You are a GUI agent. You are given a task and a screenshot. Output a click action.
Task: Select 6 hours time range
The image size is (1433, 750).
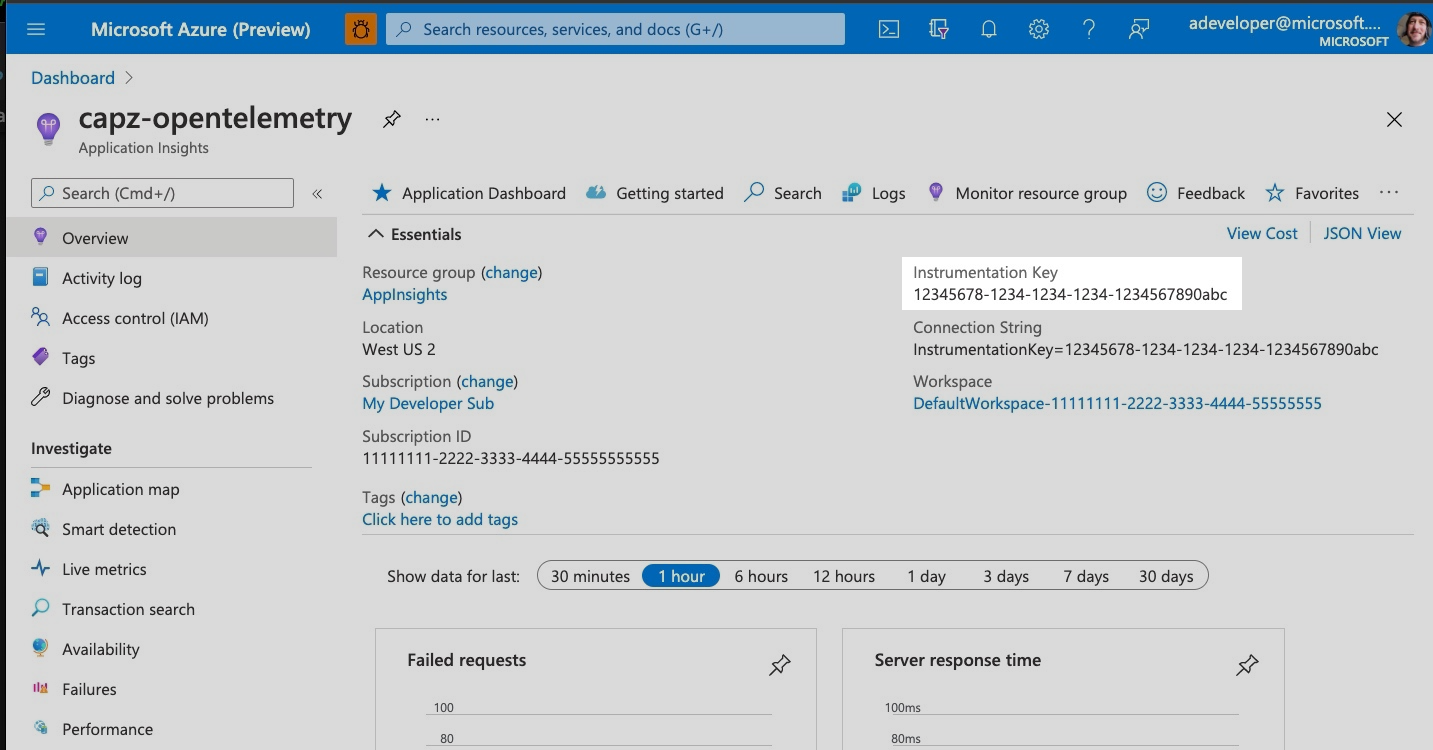coord(761,576)
